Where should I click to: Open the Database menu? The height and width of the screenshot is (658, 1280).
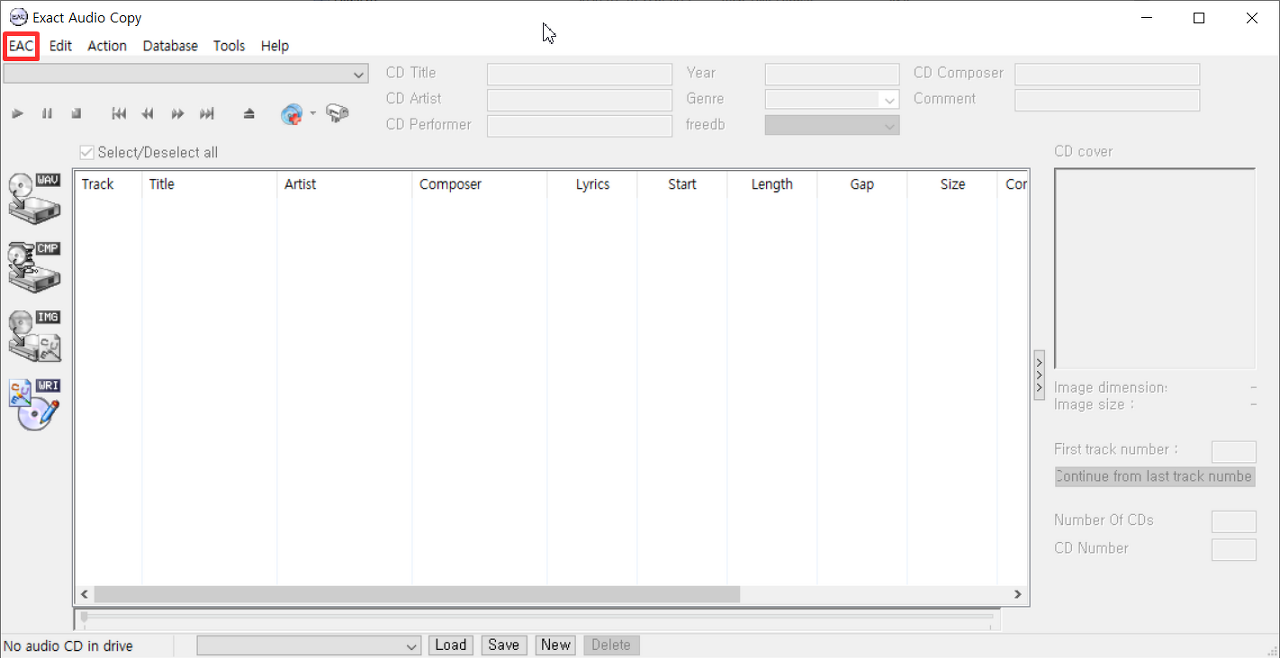click(x=170, y=46)
